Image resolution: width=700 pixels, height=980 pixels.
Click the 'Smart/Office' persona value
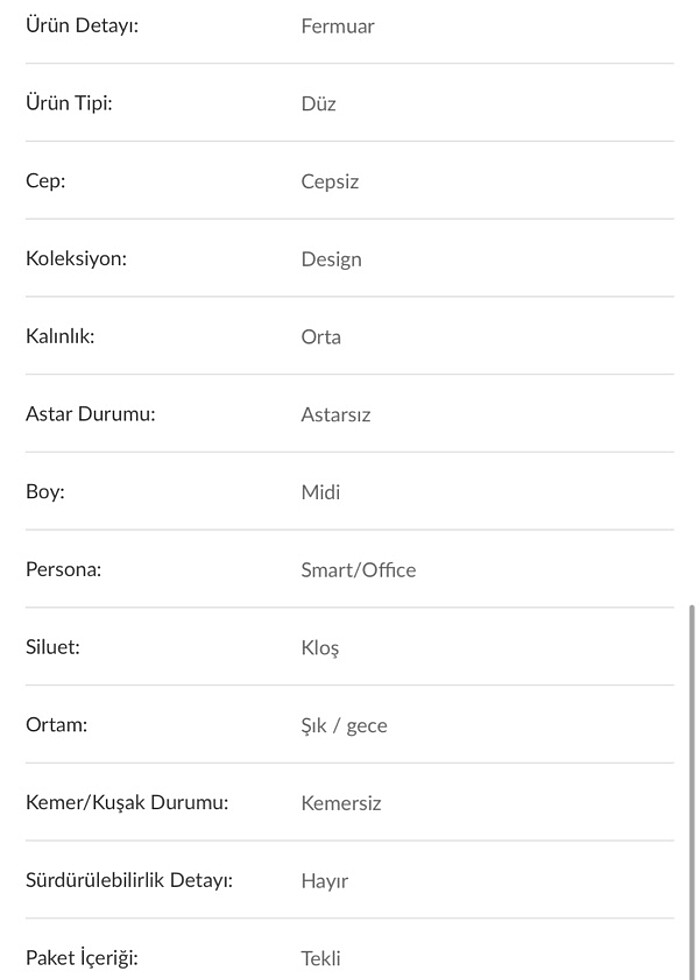pos(358,570)
